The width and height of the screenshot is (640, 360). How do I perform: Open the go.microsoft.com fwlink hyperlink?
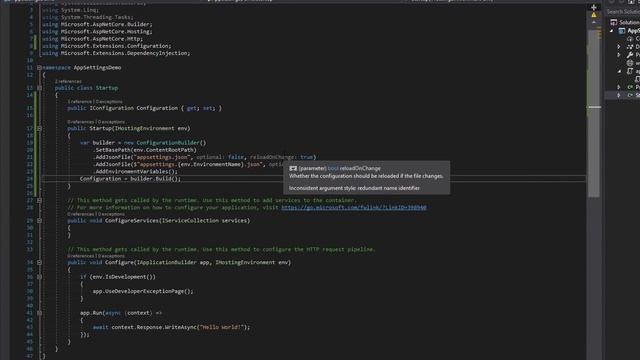[x=353, y=207]
